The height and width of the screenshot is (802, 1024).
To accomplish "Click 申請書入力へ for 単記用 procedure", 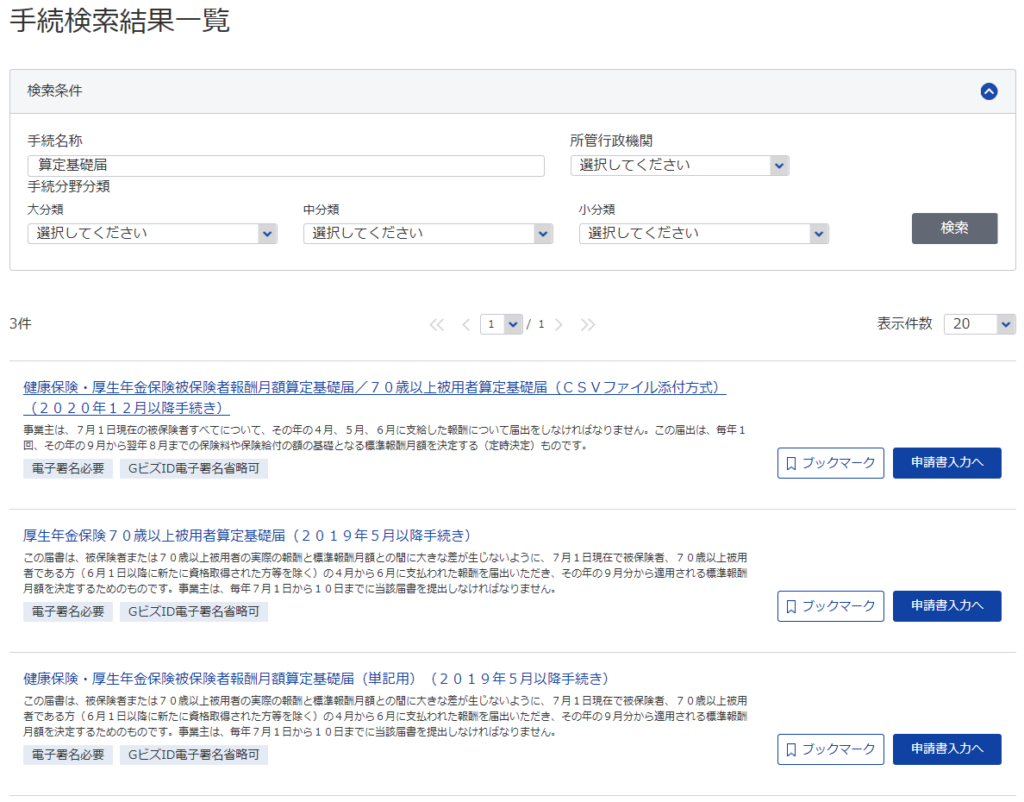I will tap(946, 749).
